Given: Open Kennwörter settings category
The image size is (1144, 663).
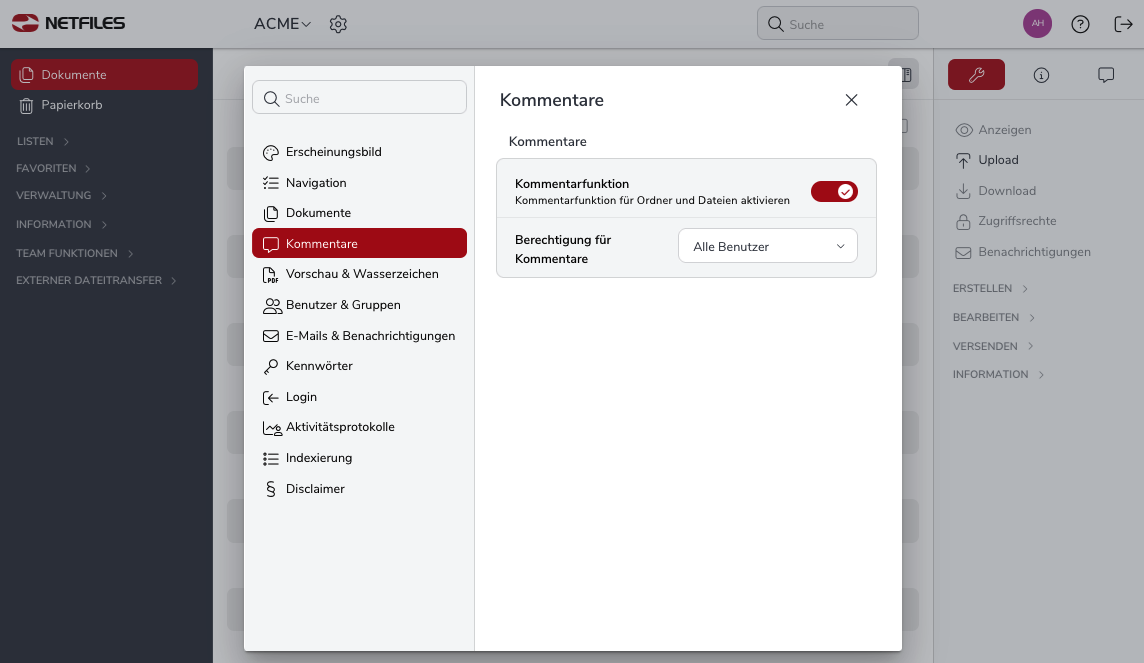Looking at the screenshot, I should [359, 366].
